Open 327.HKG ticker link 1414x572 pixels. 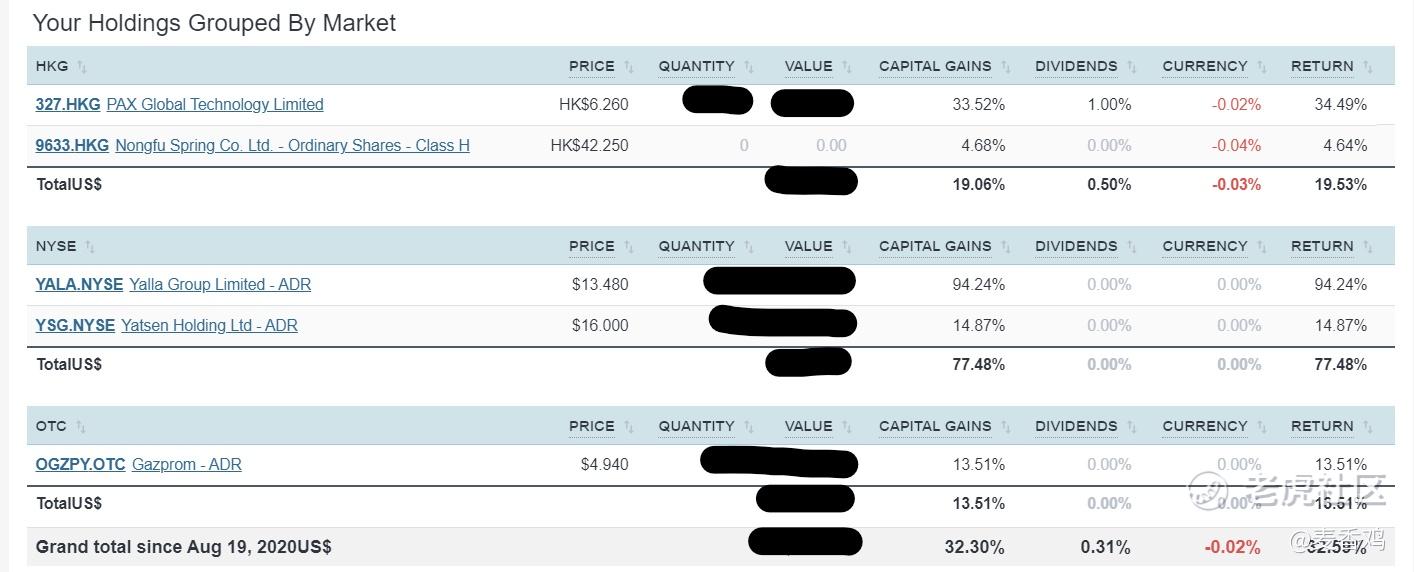click(67, 104)
